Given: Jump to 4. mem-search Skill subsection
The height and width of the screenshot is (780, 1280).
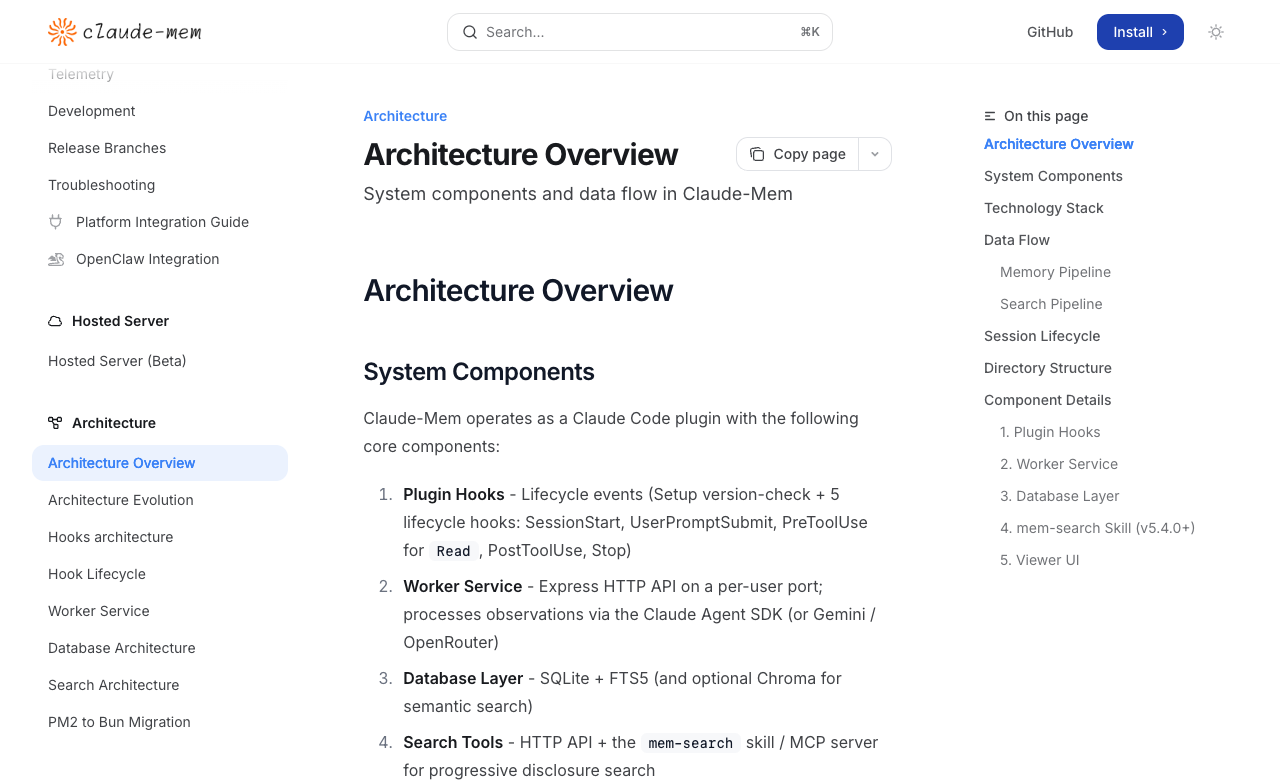Looking at the screenshot, I should pos(1098,528).
